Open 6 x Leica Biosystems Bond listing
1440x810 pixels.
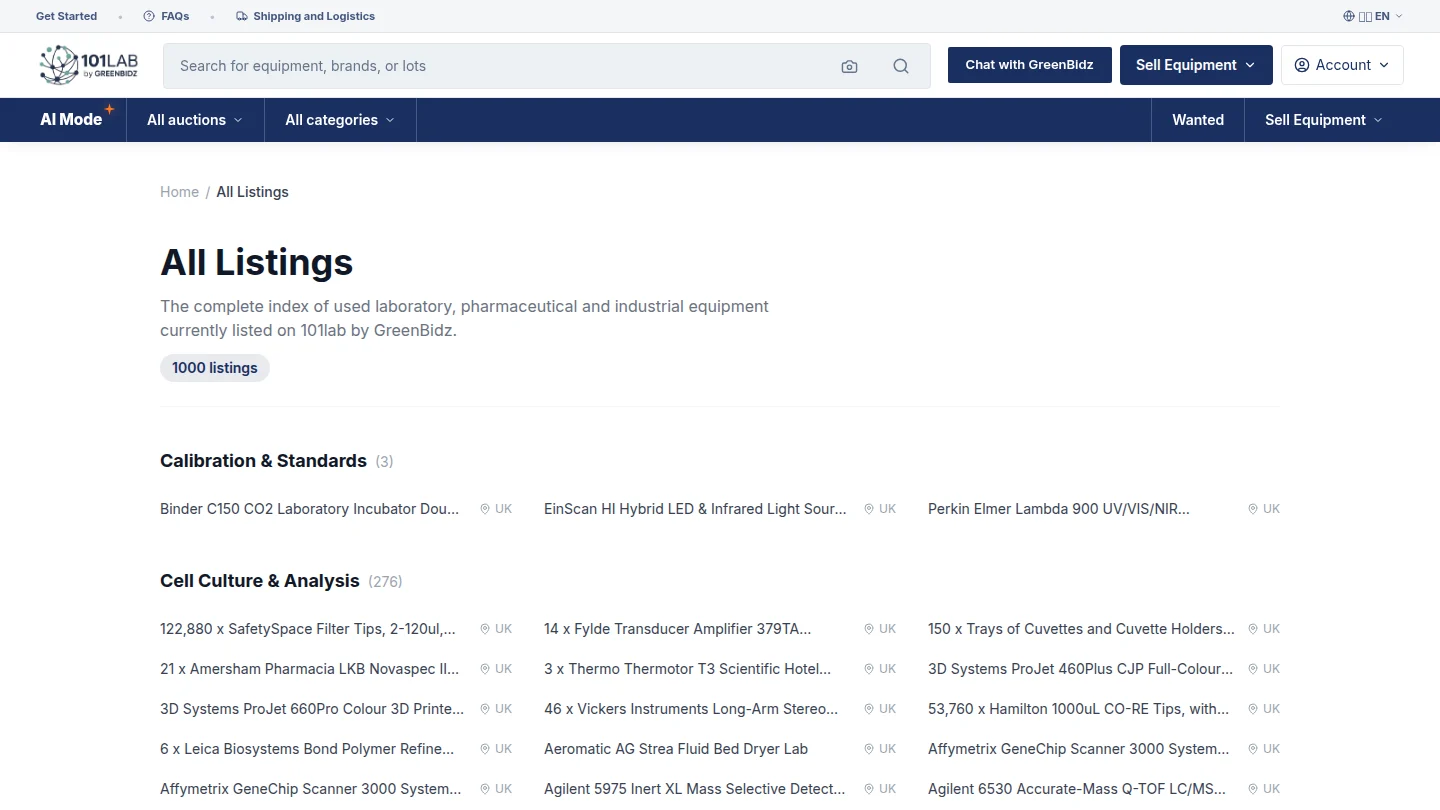[x=307, y=749]
